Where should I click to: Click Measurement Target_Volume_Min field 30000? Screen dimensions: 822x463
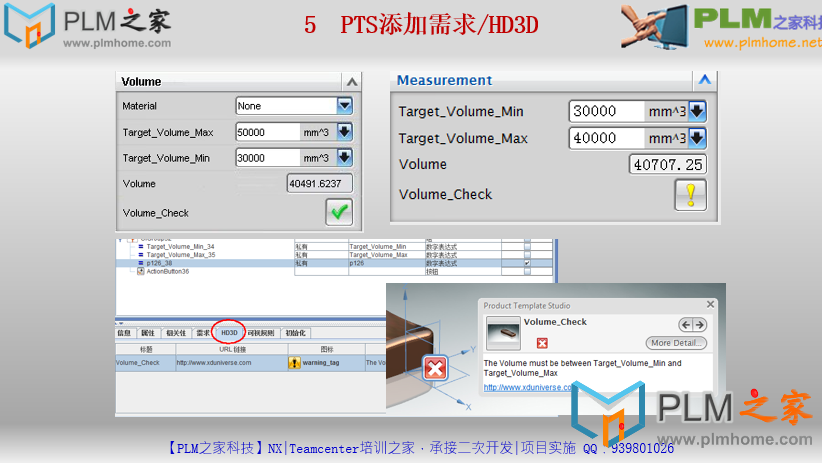[x=607, y=111]
